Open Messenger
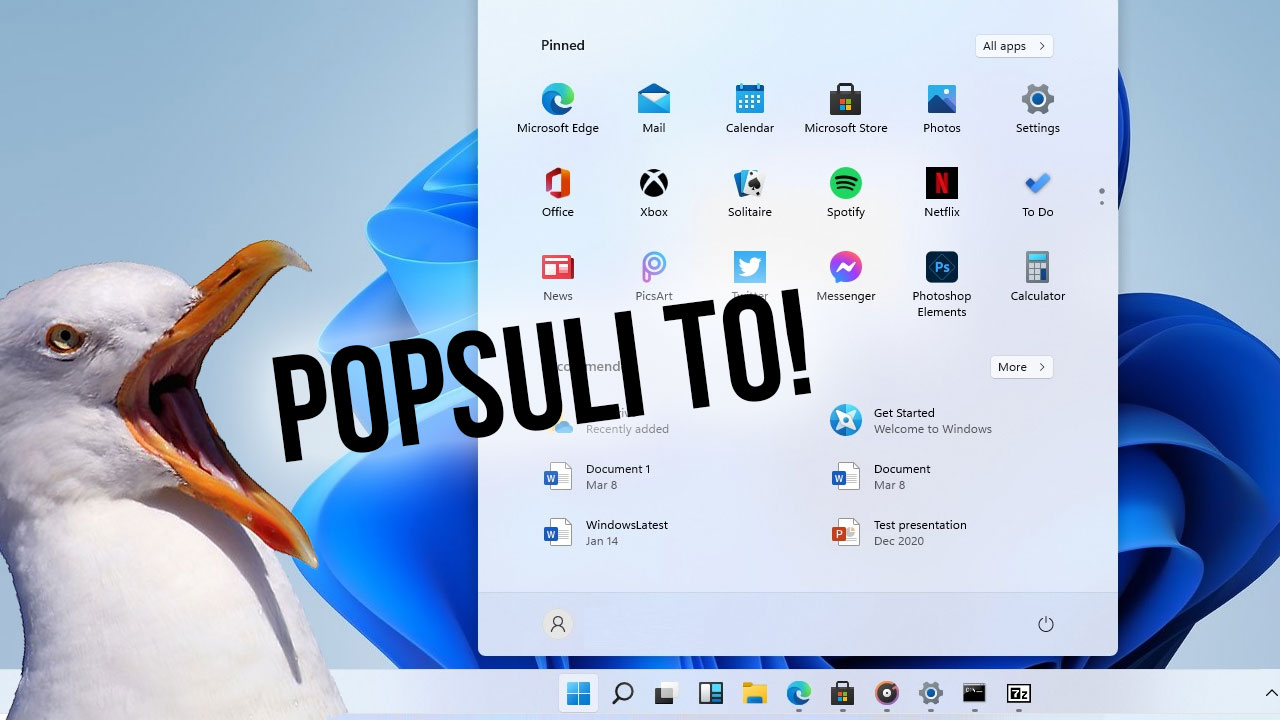Viewport: 1280px width, 720px height. coord(846,277)
